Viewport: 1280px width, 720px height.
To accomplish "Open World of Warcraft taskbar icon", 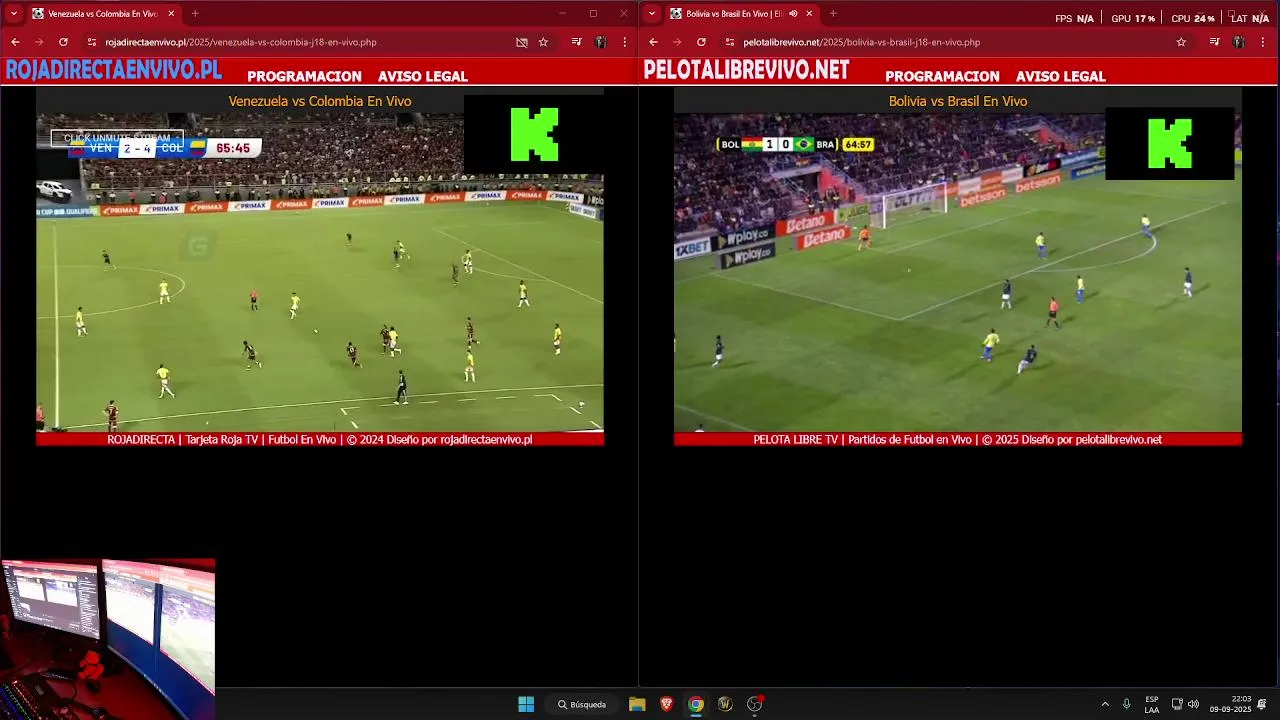I will (x=725, y=704).
